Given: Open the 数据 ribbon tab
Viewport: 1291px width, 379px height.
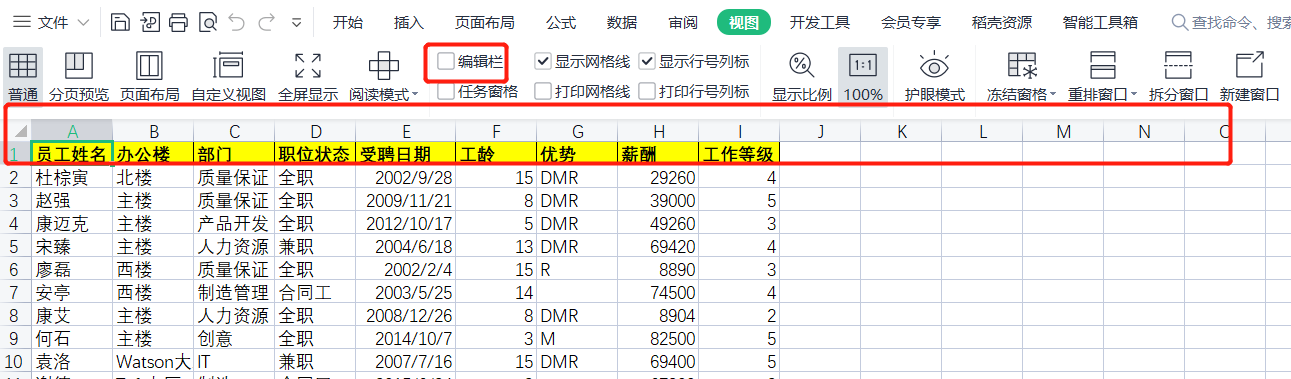Looking at the screenshot, I should click(622, 22).
